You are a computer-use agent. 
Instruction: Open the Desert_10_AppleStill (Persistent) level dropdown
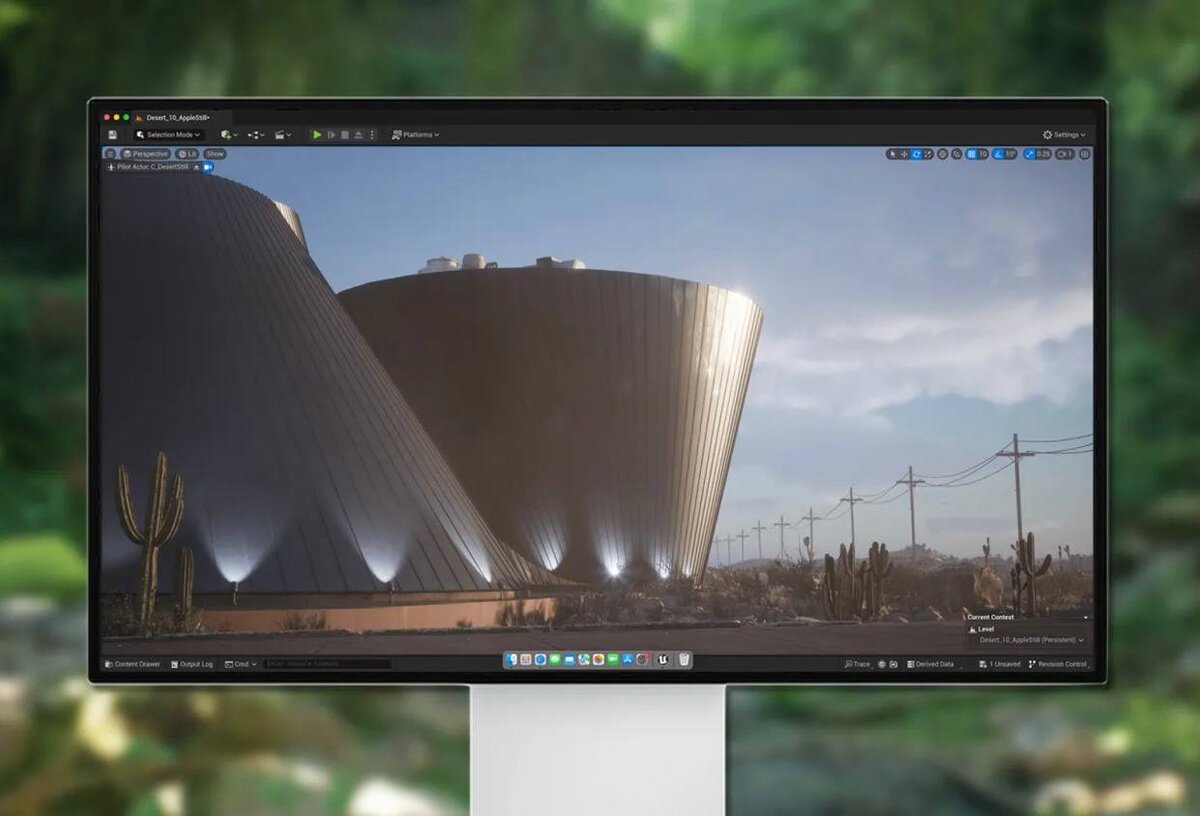click(x=1030, y=640)
